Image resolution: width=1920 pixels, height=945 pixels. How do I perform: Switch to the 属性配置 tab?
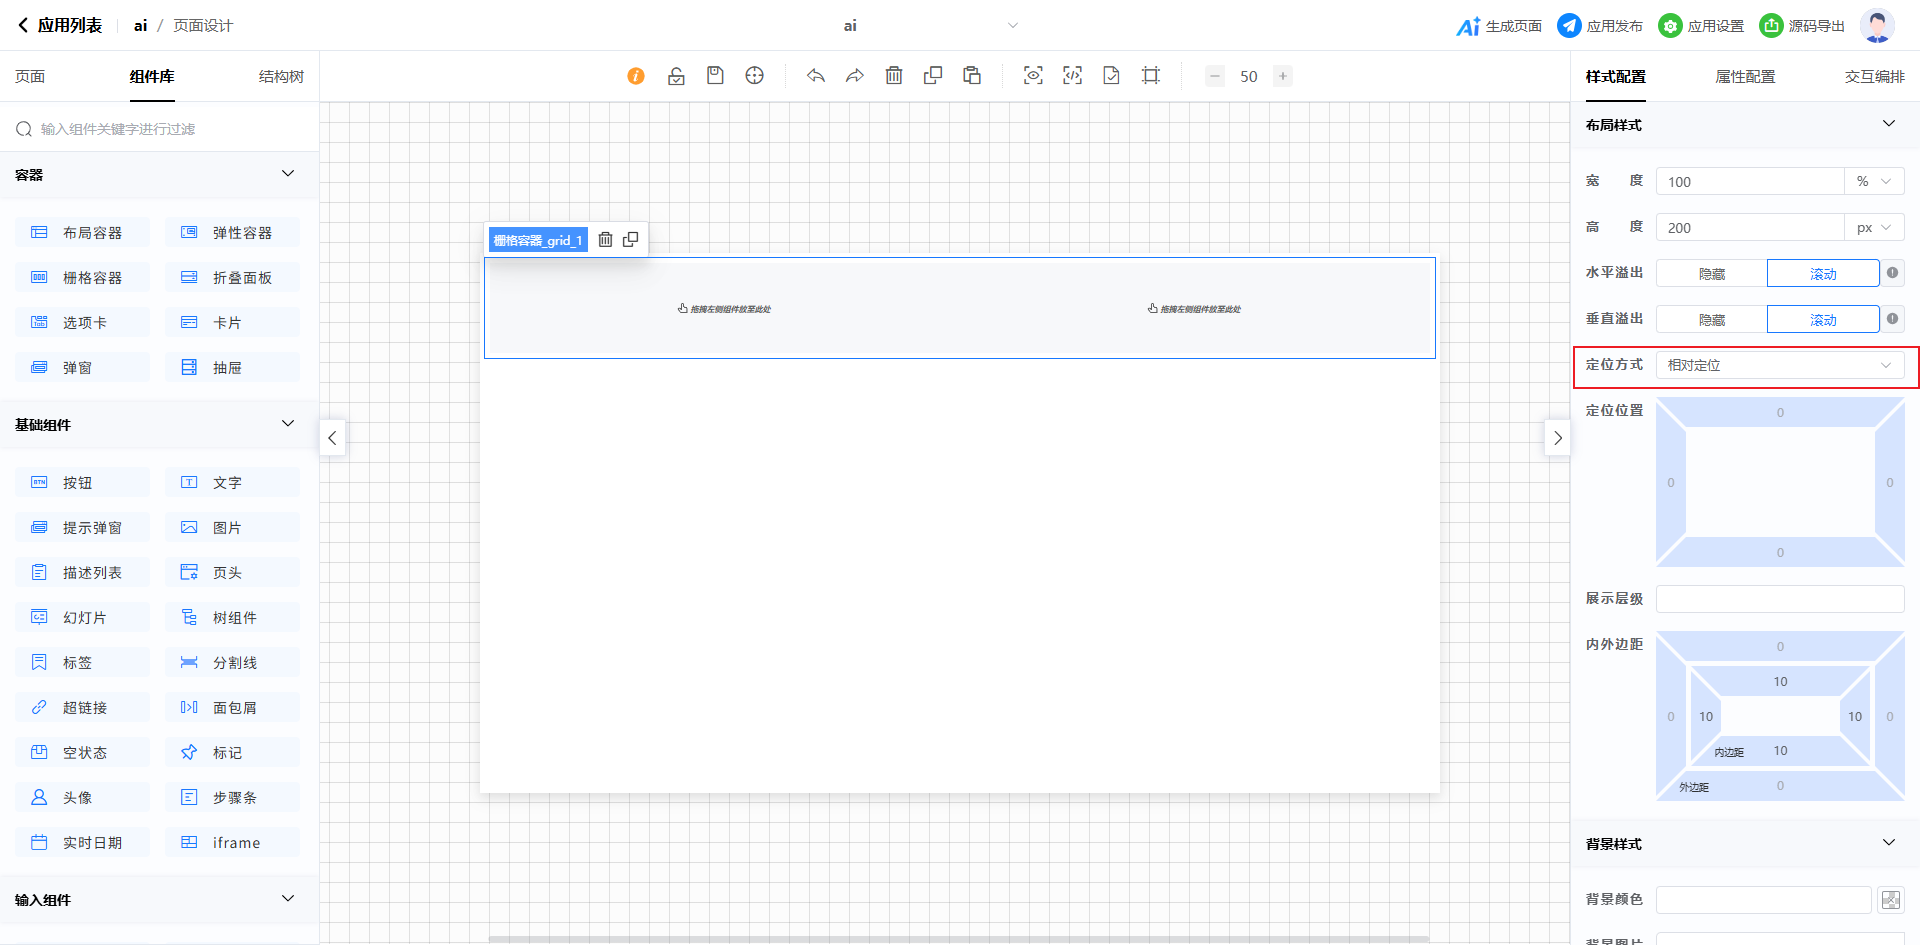(1745, 77)
